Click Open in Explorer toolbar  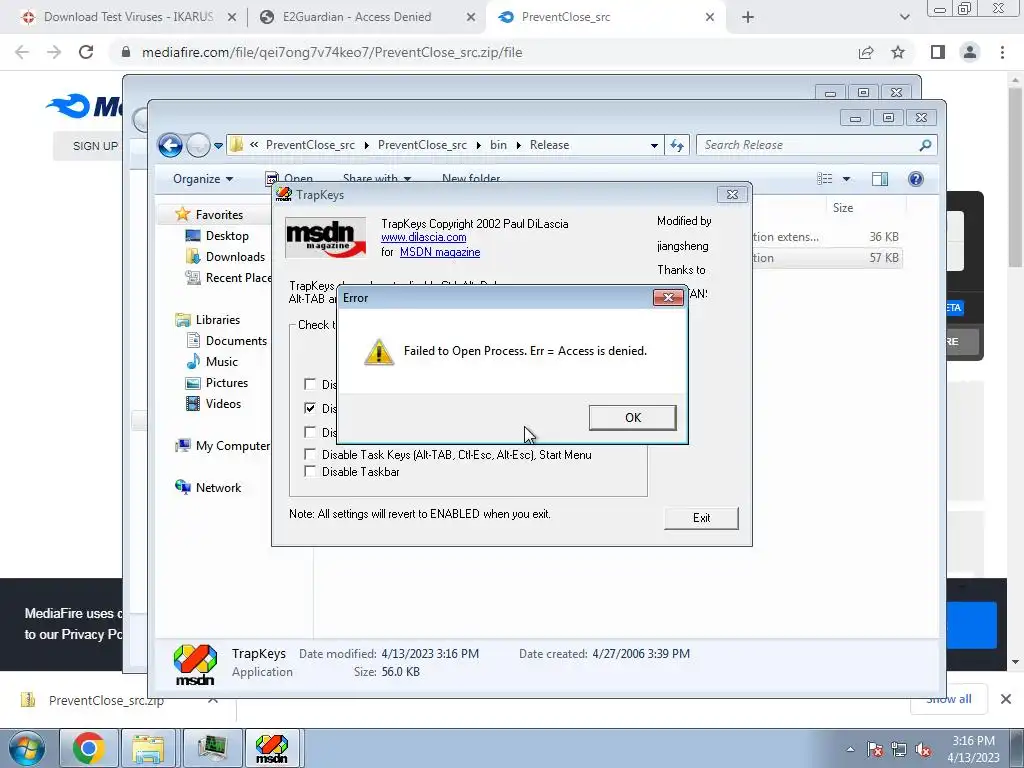coord(289,178)
